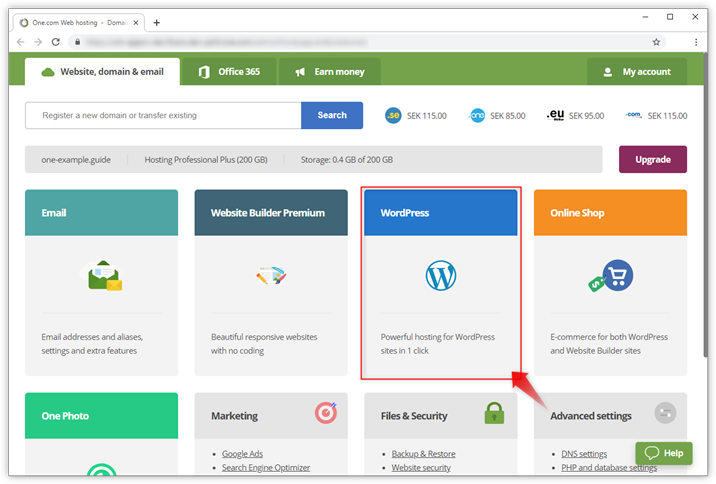Open the One Photo tile

click(101, 416)
